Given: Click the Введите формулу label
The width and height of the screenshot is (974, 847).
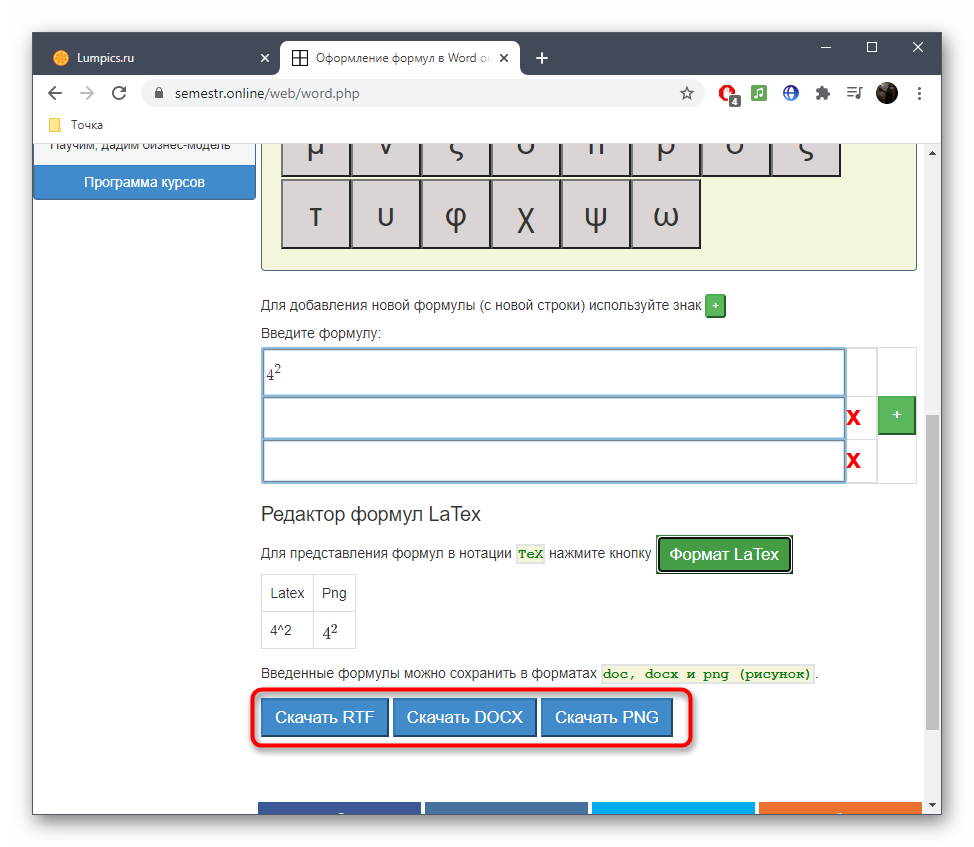Looking at the screenshot, I should (x=321, y=333).
